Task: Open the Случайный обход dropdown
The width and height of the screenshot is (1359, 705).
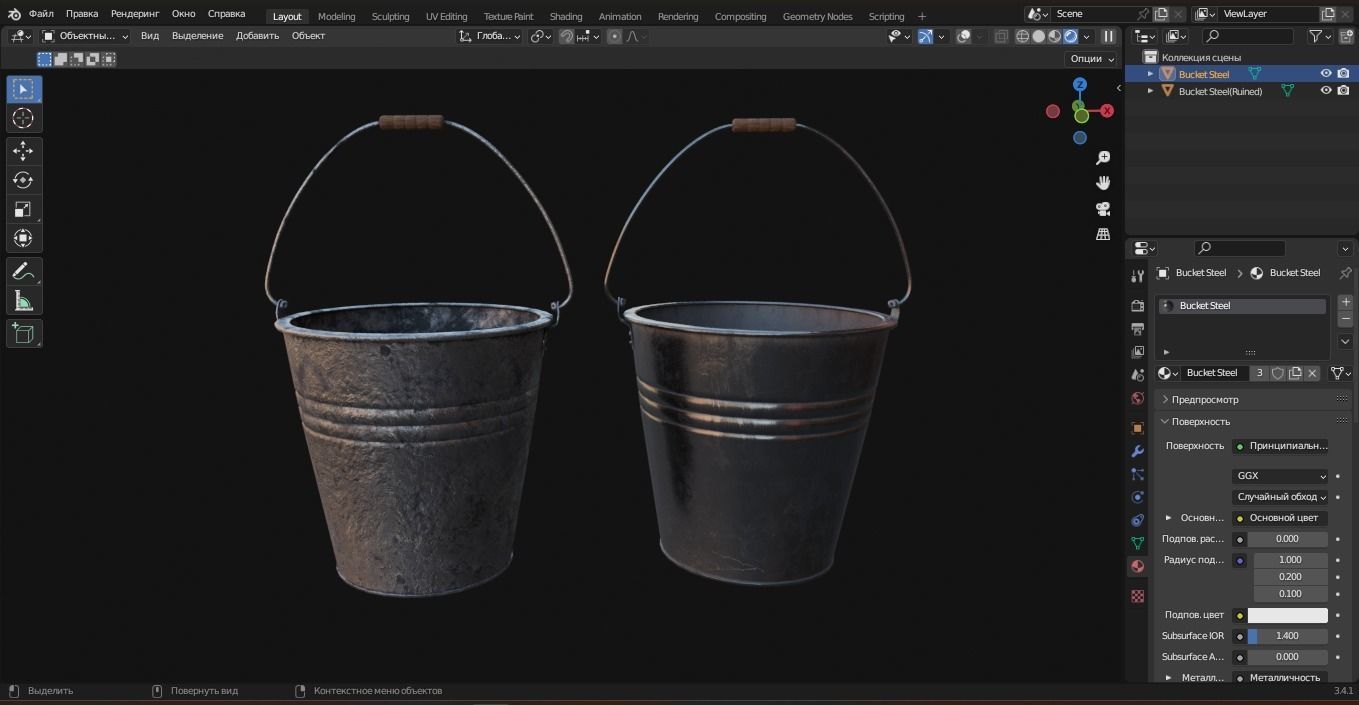Action: tap(1281, 497)
